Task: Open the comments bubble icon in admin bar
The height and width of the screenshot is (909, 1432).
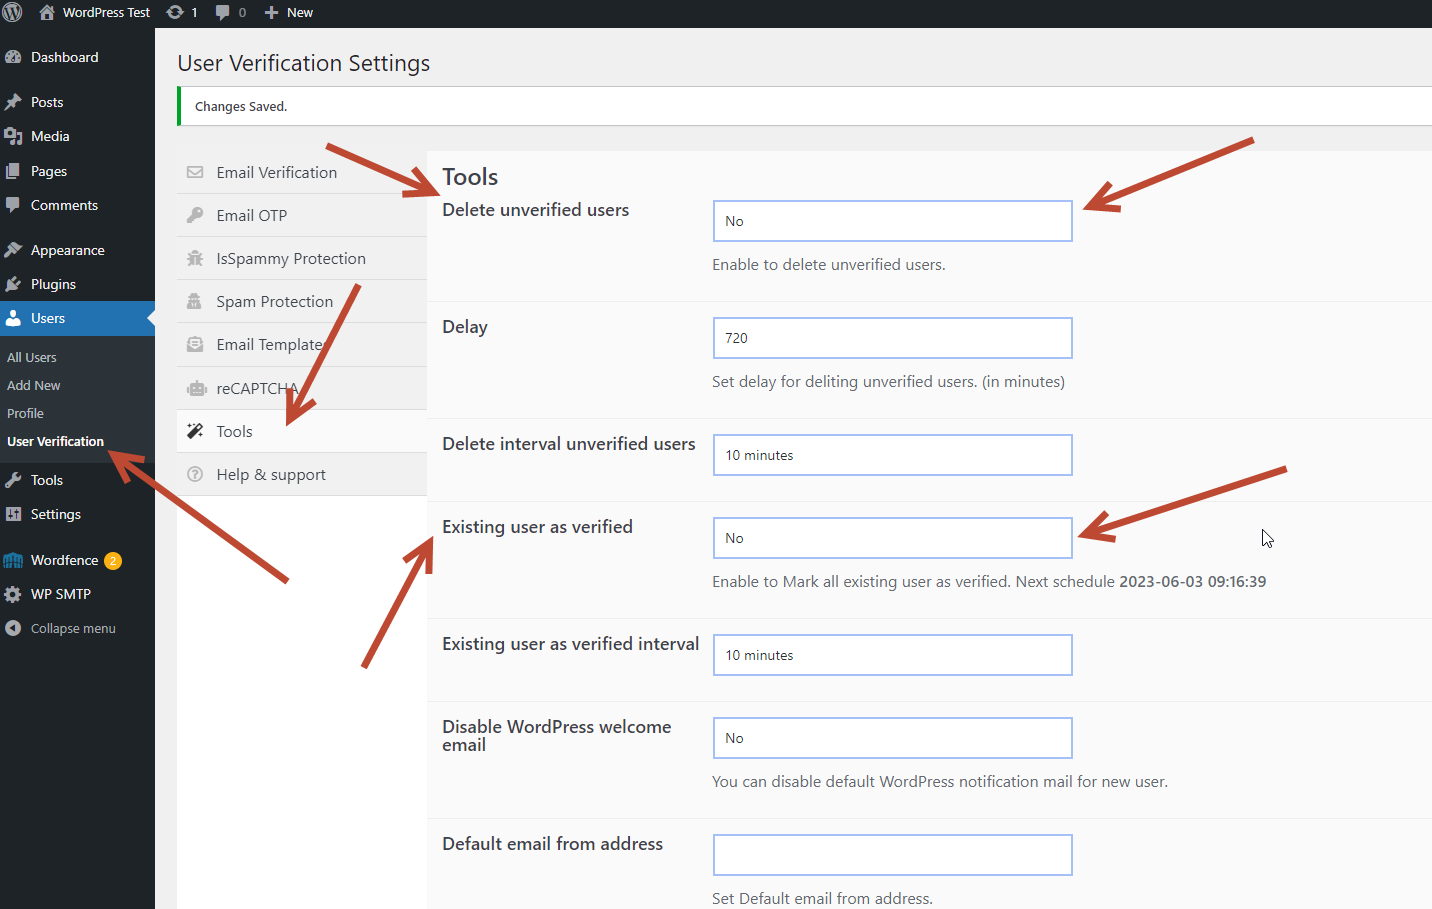Action: point(222,12)
